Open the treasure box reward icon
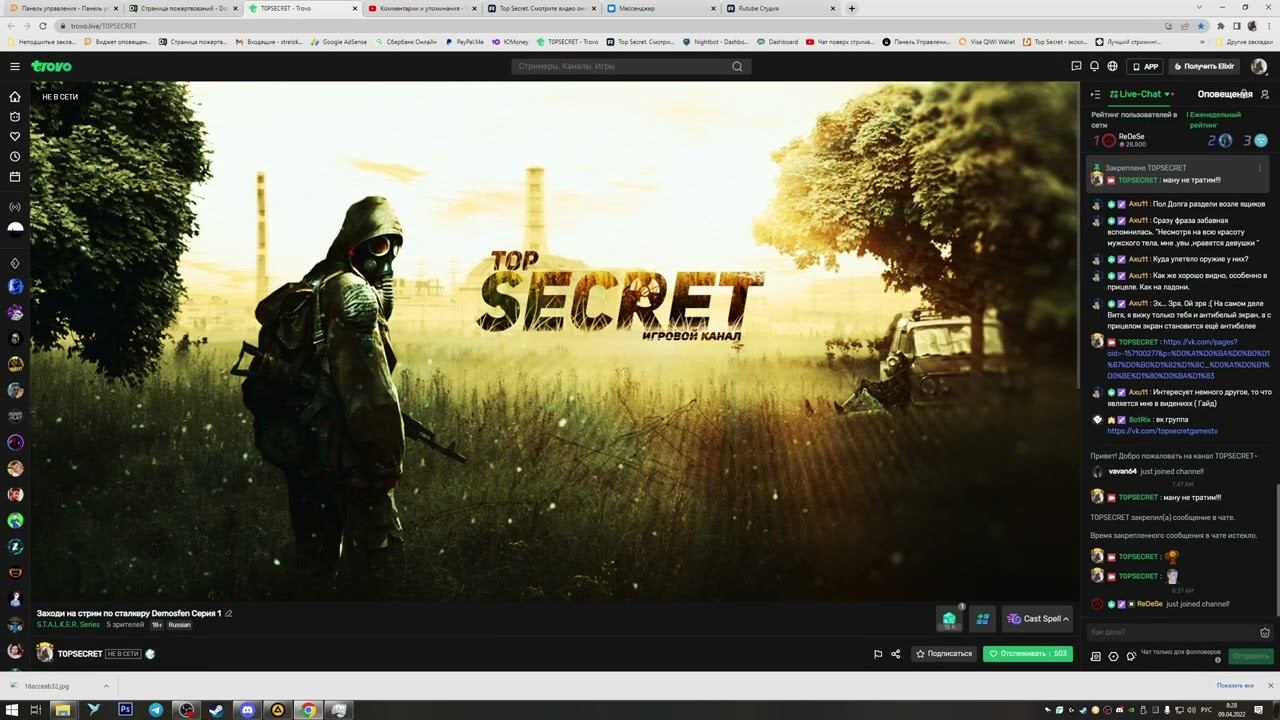 coord(949,619)
